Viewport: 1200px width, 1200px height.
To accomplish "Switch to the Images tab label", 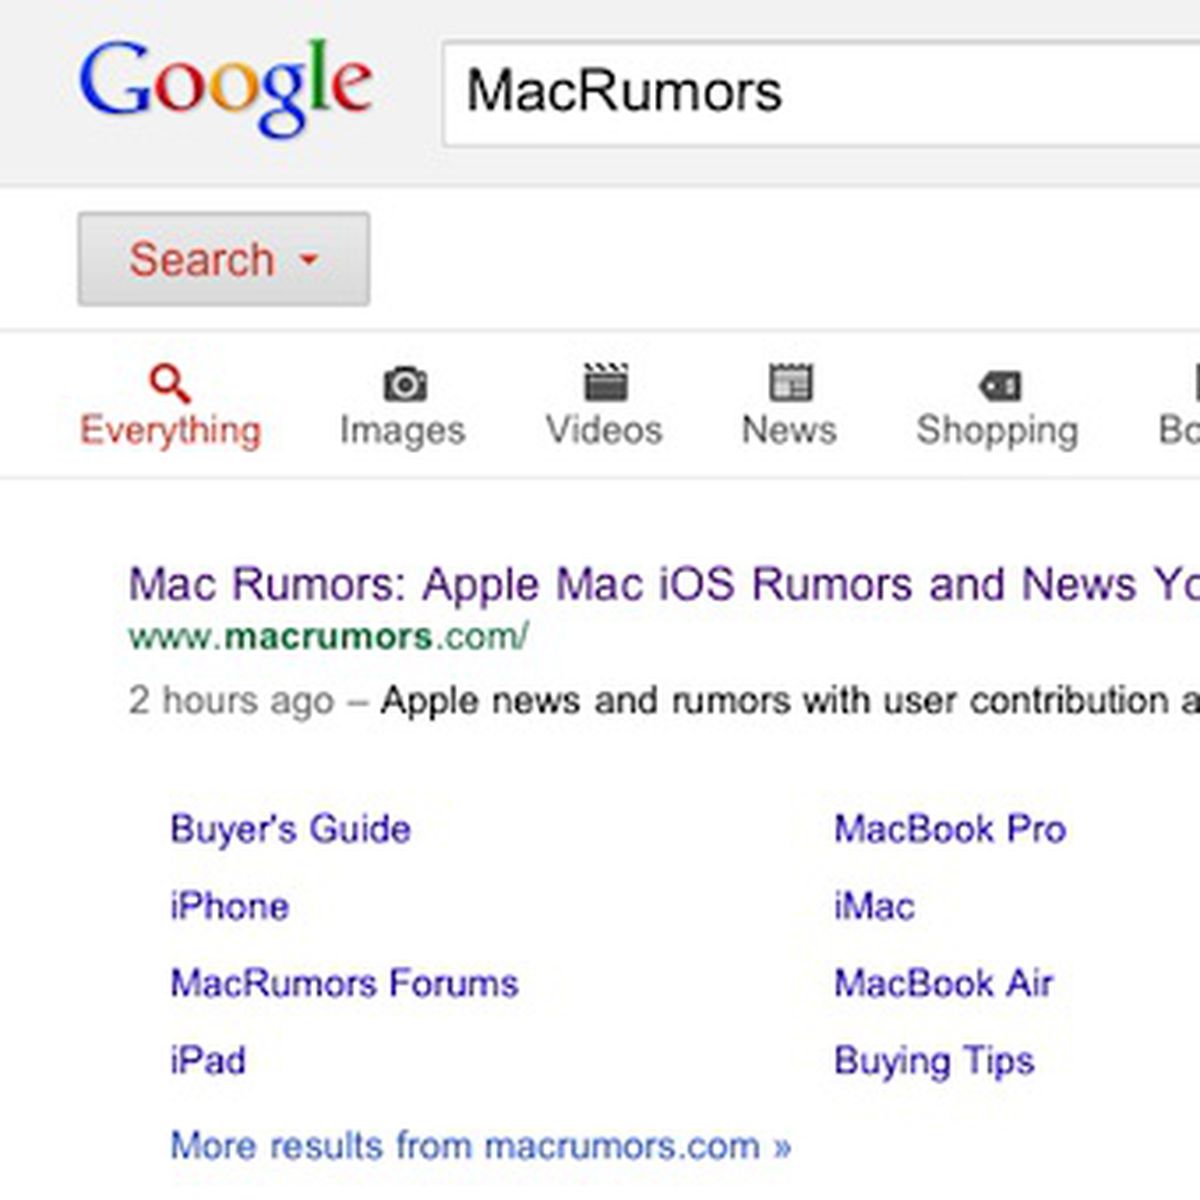I will coord(402,430).
